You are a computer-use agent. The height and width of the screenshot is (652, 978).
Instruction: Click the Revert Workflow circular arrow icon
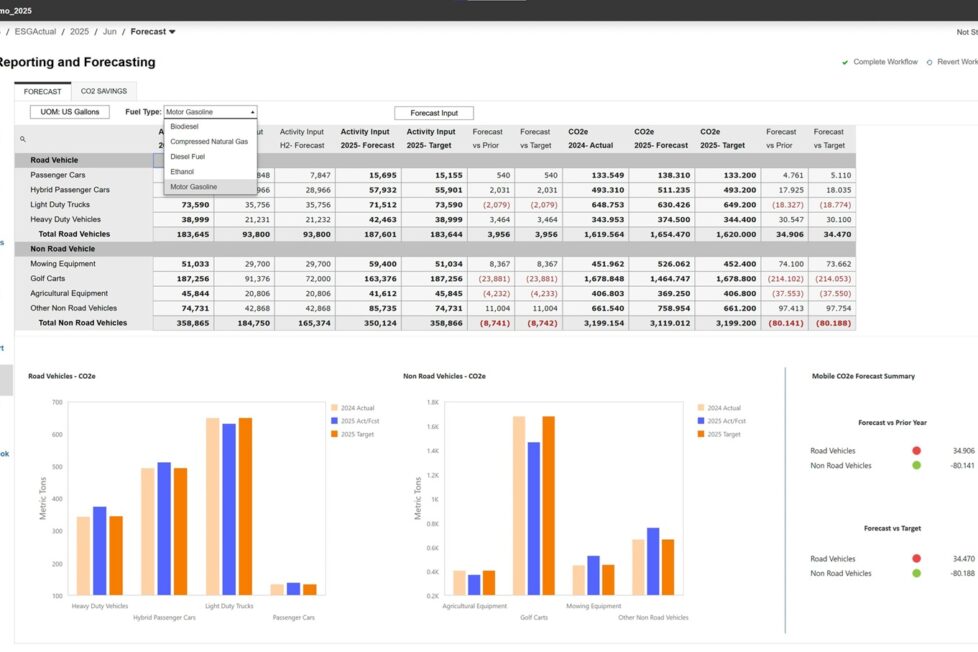929,62
